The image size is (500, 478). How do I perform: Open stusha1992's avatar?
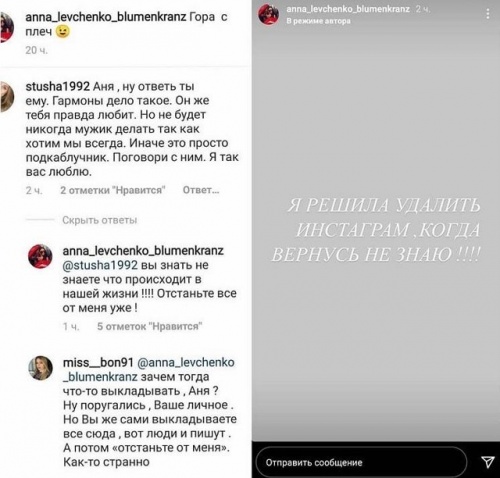tap(7, 96)
